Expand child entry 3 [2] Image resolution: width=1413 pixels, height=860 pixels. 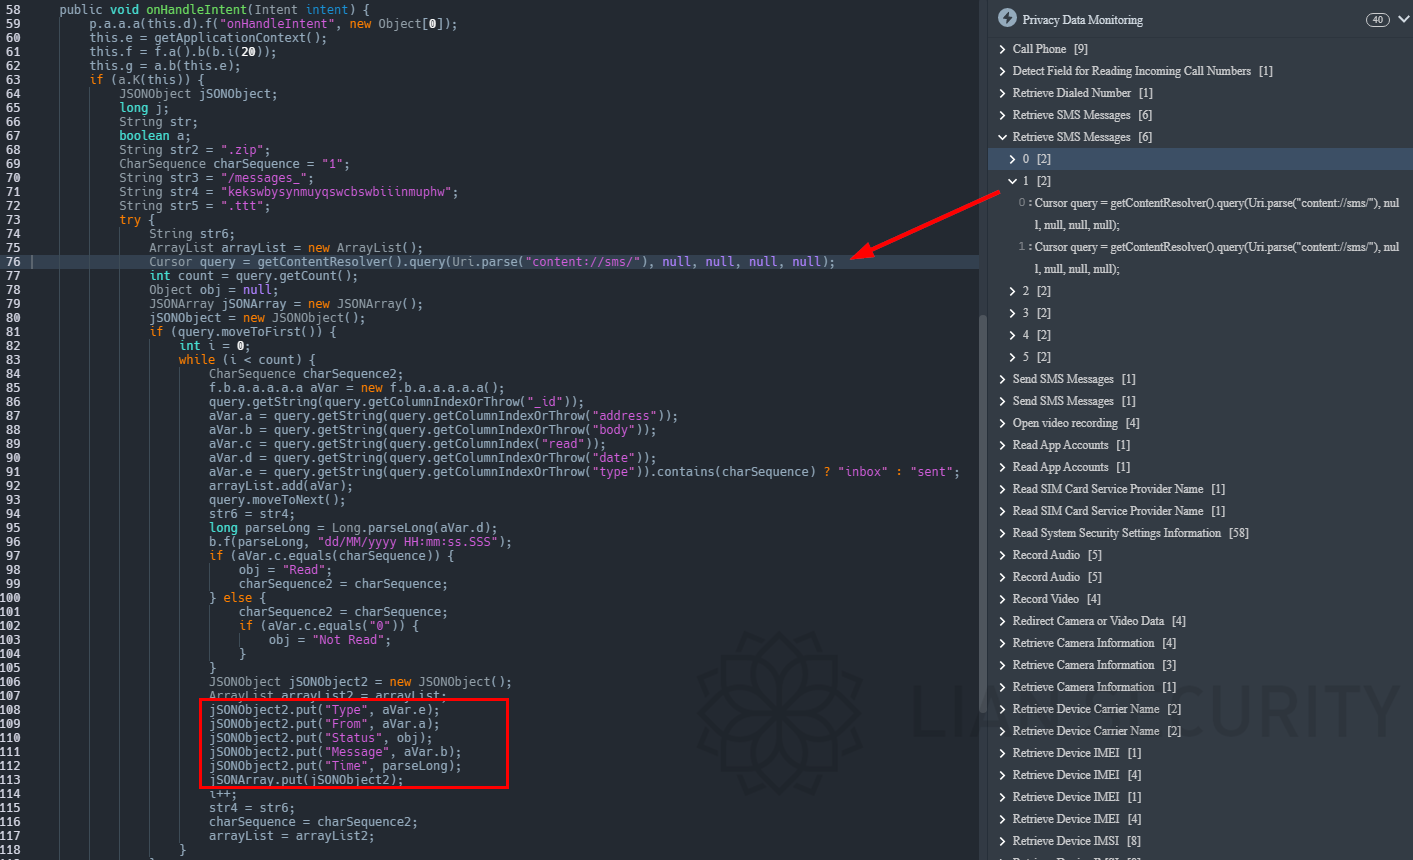pos(1013,313)
